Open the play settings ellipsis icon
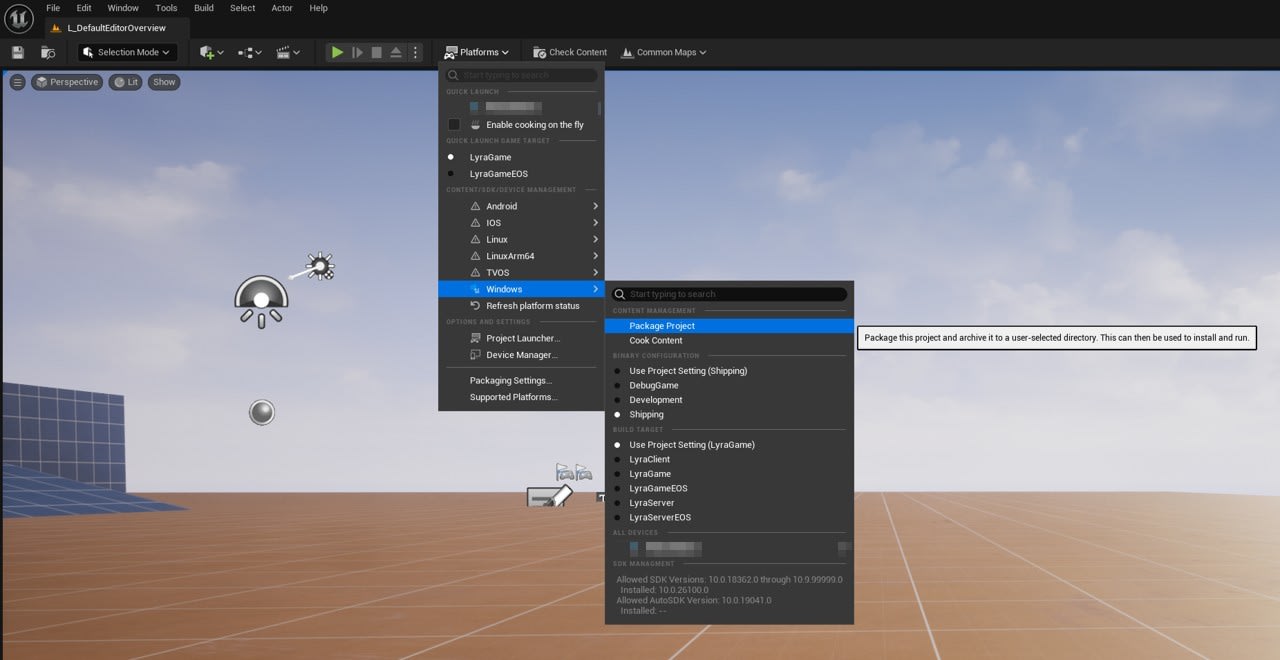 tap(416, 51)
